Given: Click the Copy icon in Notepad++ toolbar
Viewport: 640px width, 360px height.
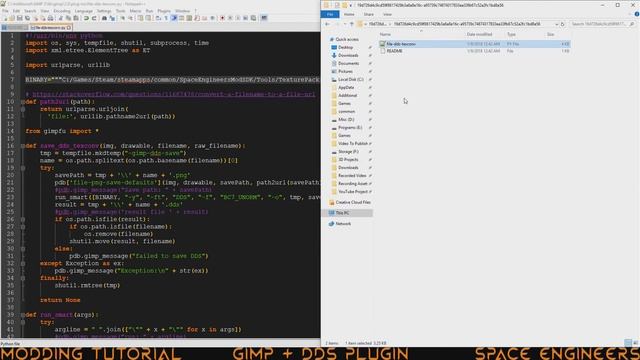Looking at the screenshot, I should (68, 18).
